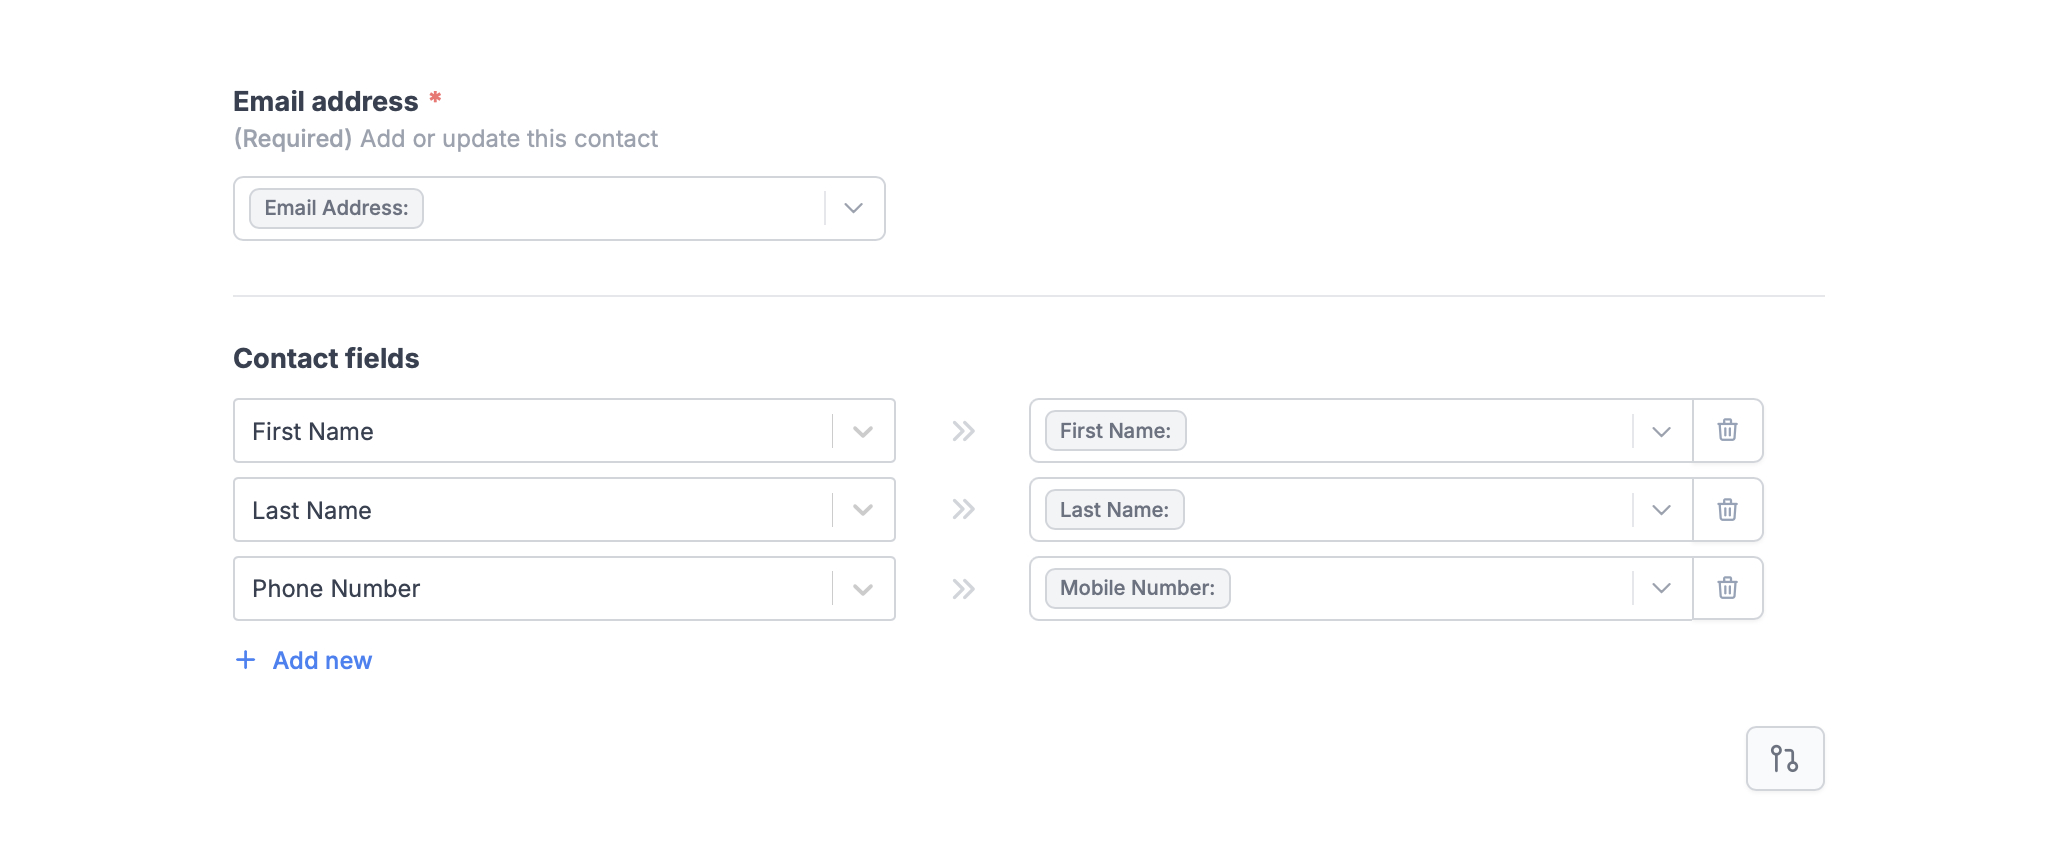Select the Email Address: tag pill
This screenshot has width=2054, height=848.
[336, 208]
